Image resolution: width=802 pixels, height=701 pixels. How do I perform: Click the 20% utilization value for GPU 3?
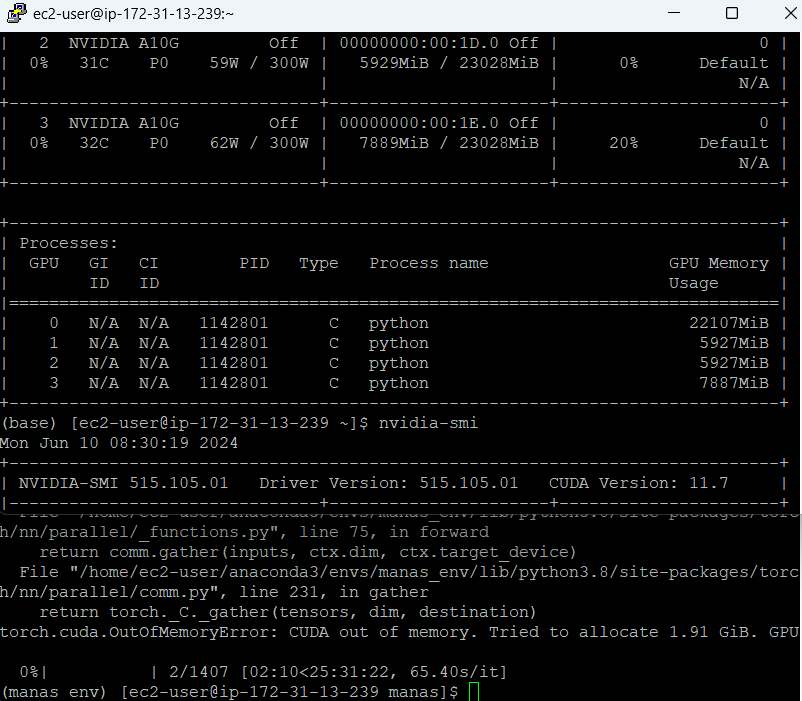tap(623, 143)
